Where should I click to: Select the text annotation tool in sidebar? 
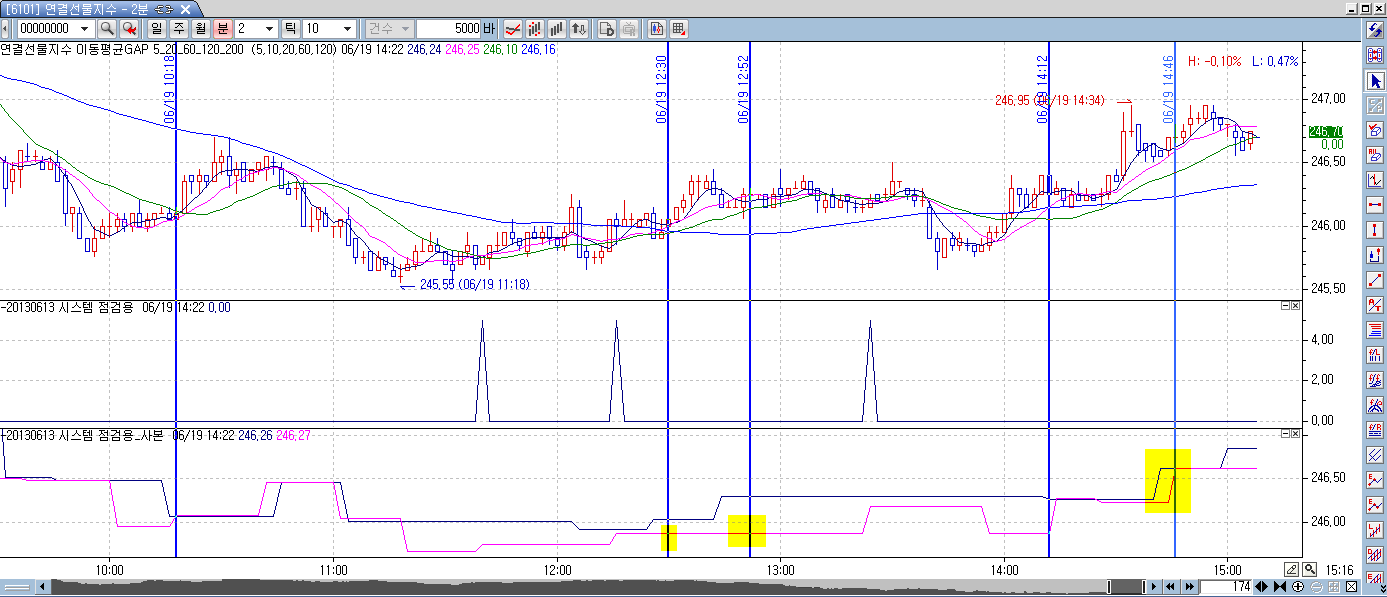pos(1375,304)
